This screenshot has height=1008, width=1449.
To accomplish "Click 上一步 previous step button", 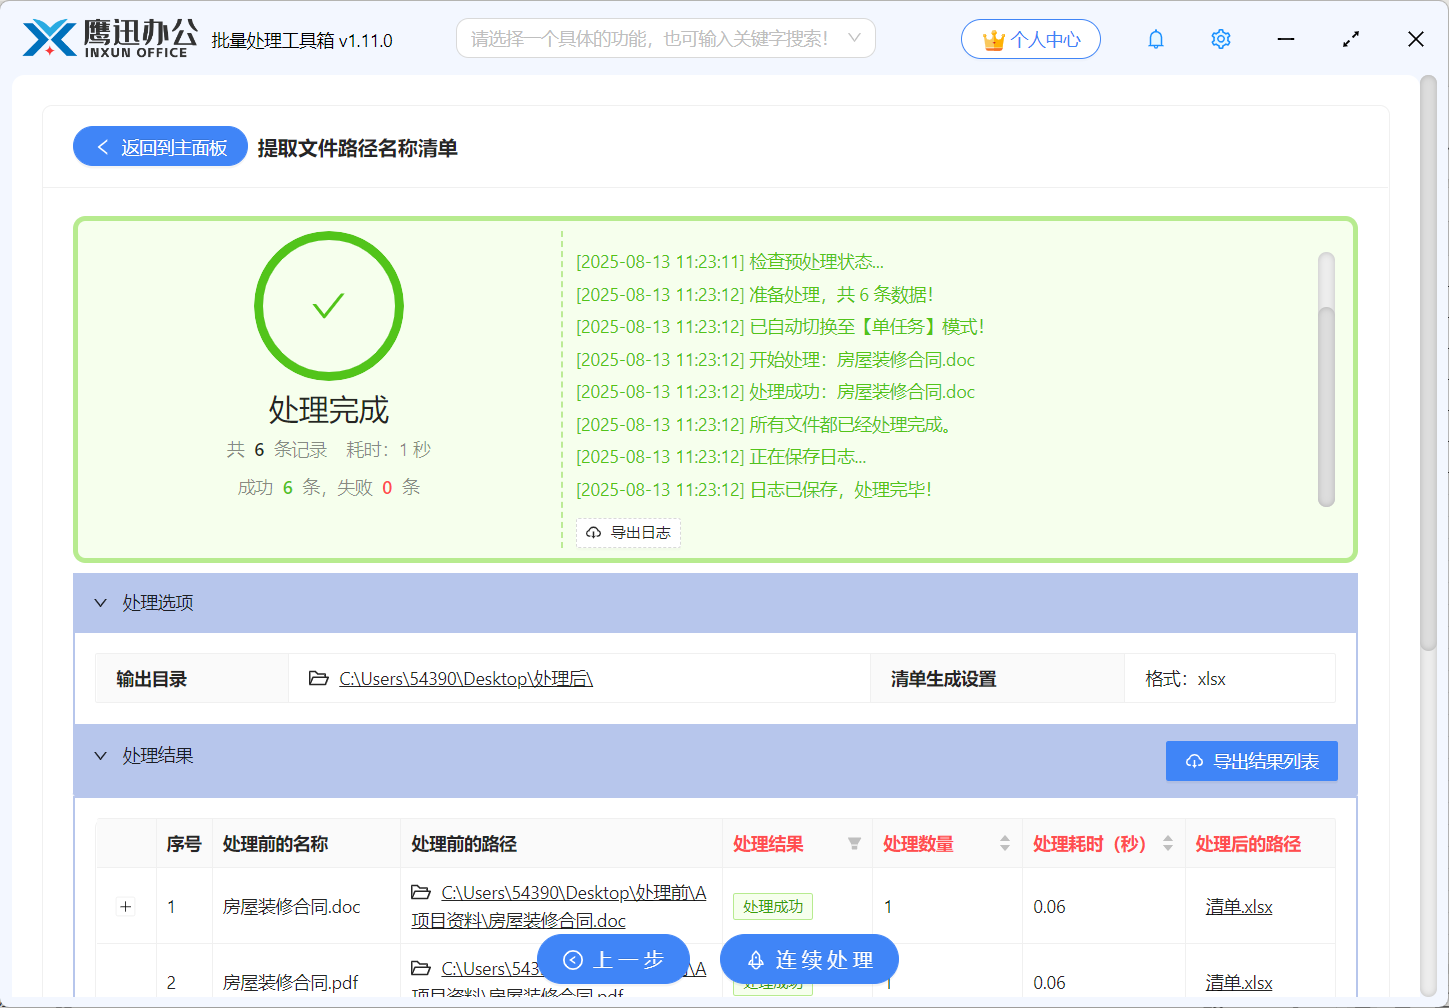I will coord(613,960).
